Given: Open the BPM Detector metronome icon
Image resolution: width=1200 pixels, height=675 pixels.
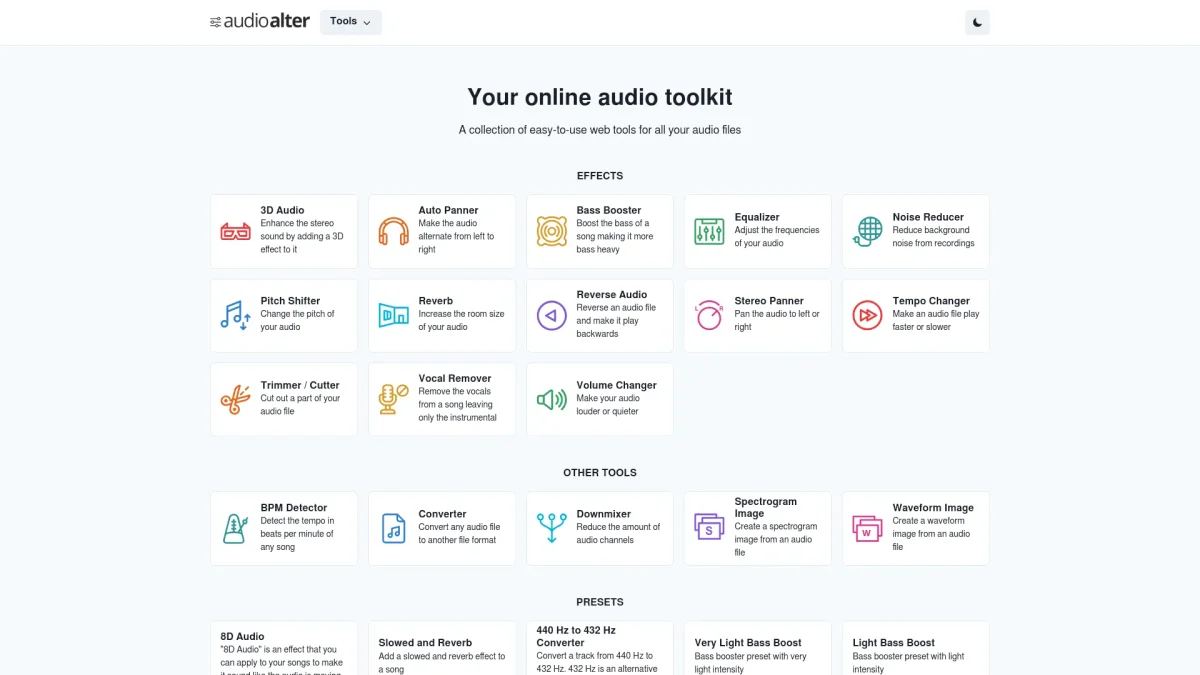Looking at the screenshot, I should tap(236, 528).
